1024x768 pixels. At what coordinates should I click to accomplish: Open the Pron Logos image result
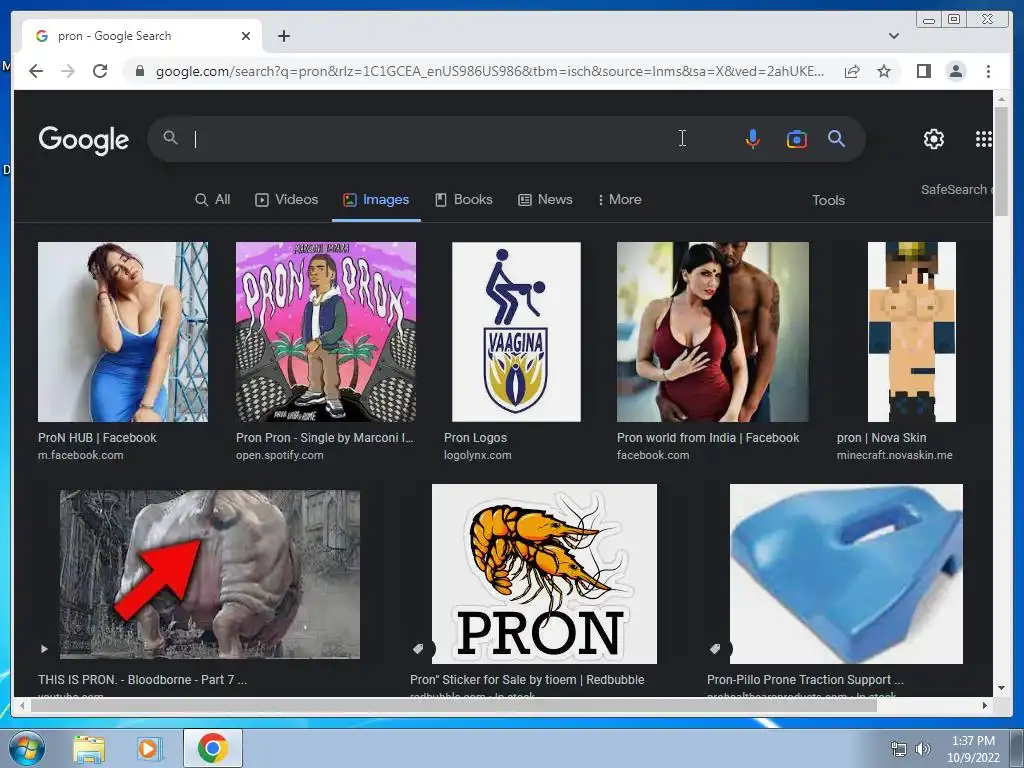tap(516, 332)
